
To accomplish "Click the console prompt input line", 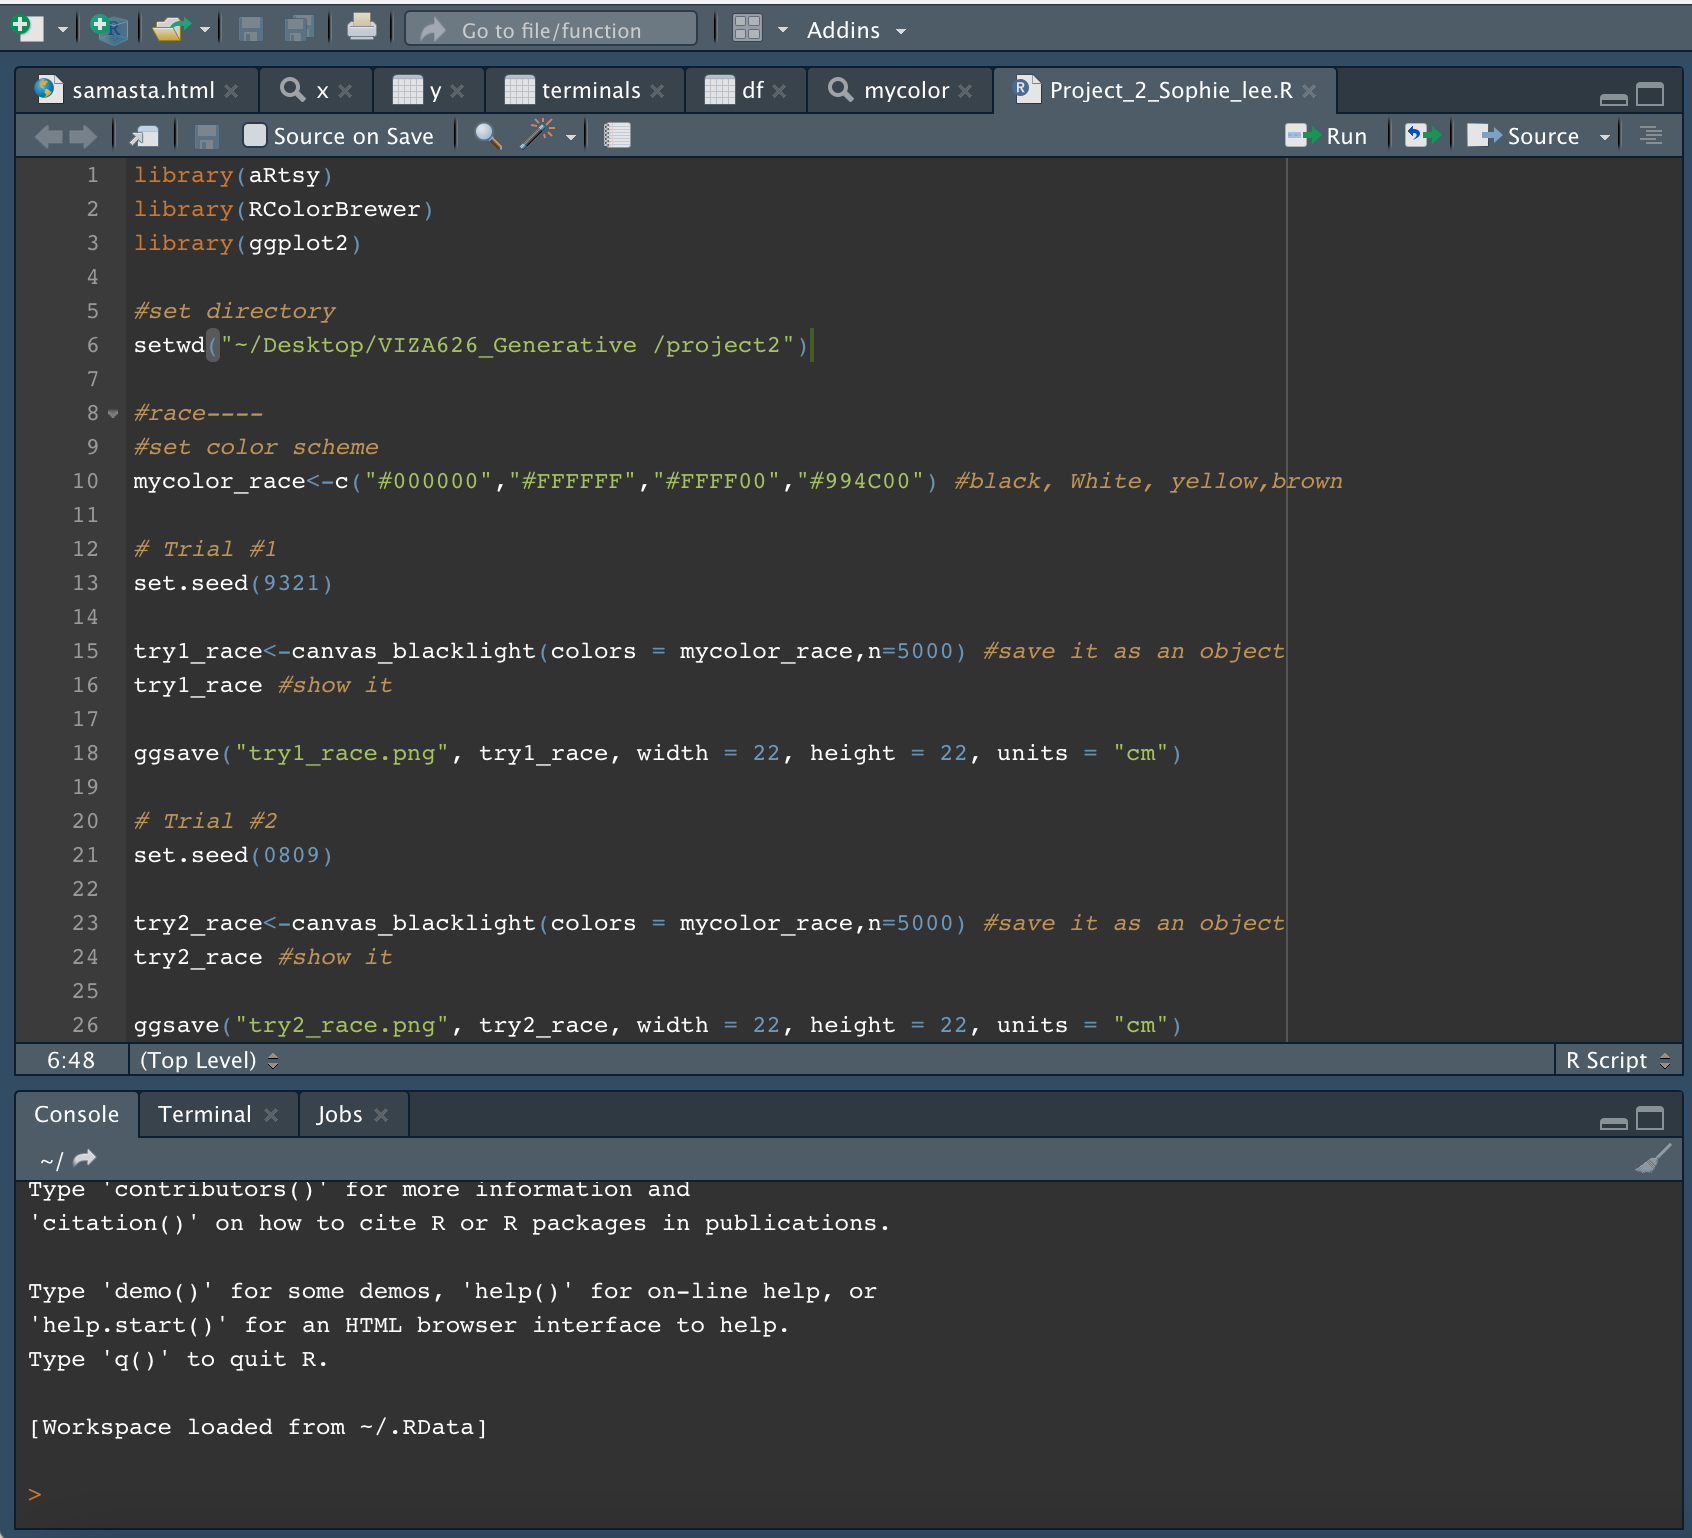I will tap(848, 1495).
